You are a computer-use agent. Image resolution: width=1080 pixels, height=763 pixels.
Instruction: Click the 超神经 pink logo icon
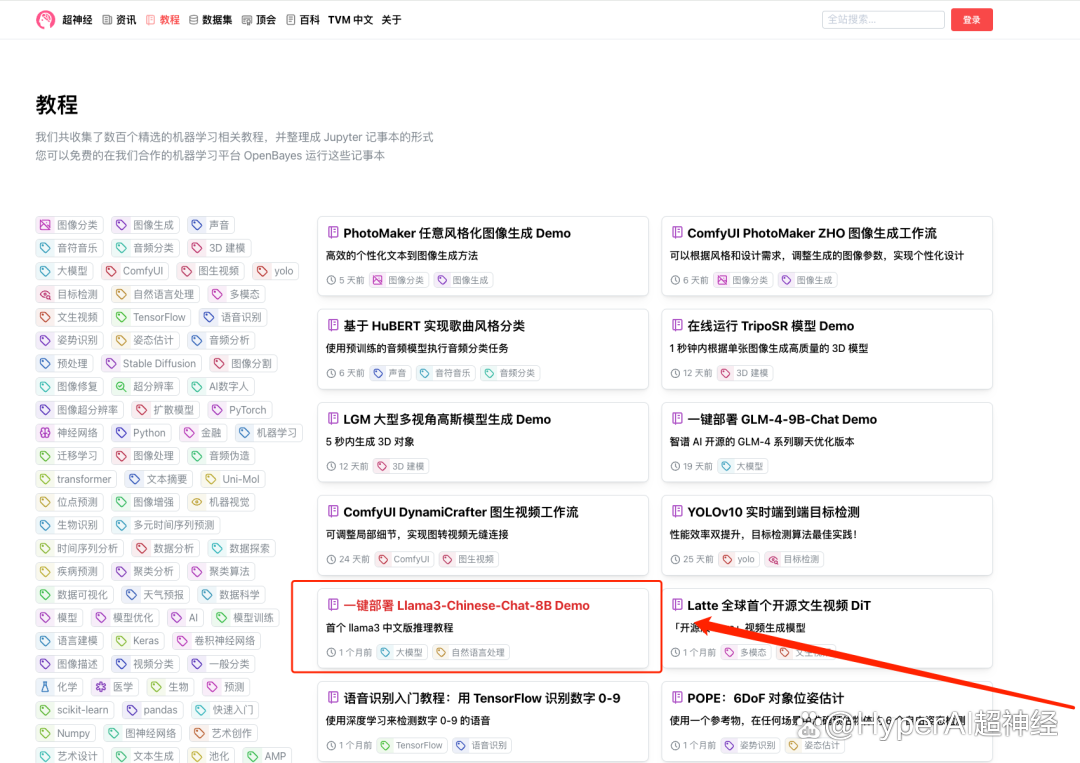(45, 19)
